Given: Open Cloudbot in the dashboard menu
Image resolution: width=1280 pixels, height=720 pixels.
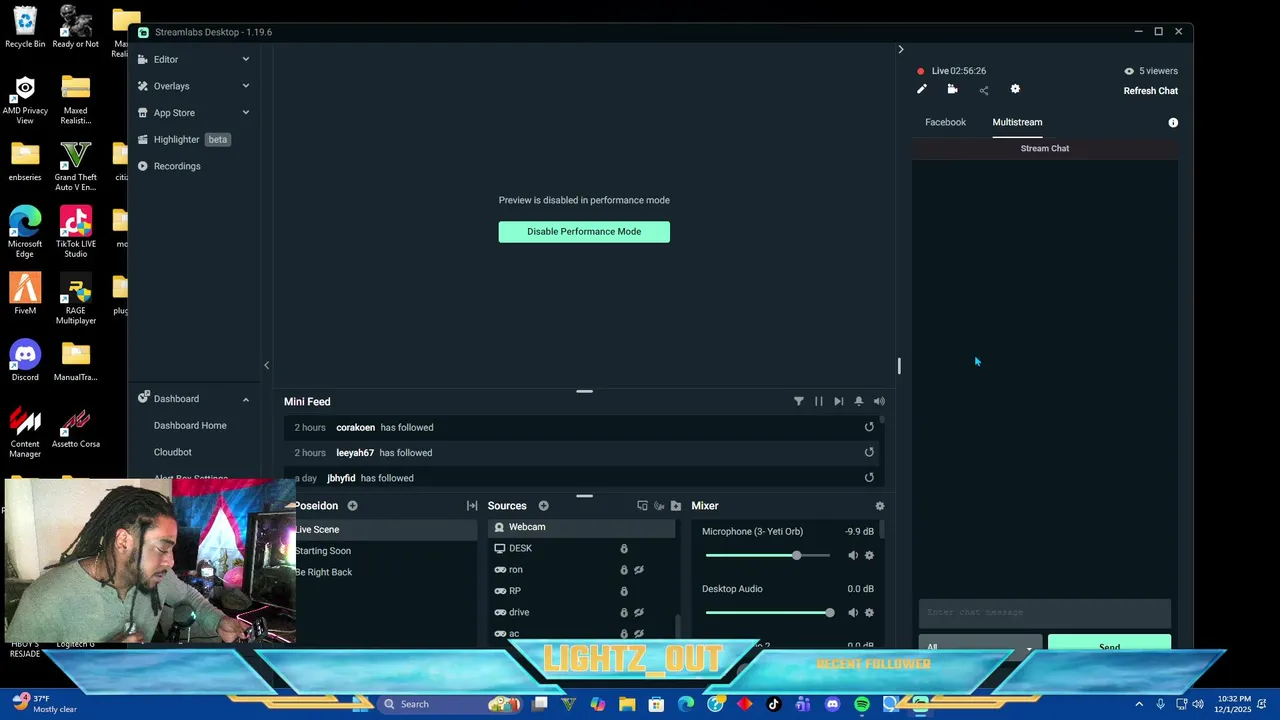Looking at the screenshot, I should tap(173, 452).
